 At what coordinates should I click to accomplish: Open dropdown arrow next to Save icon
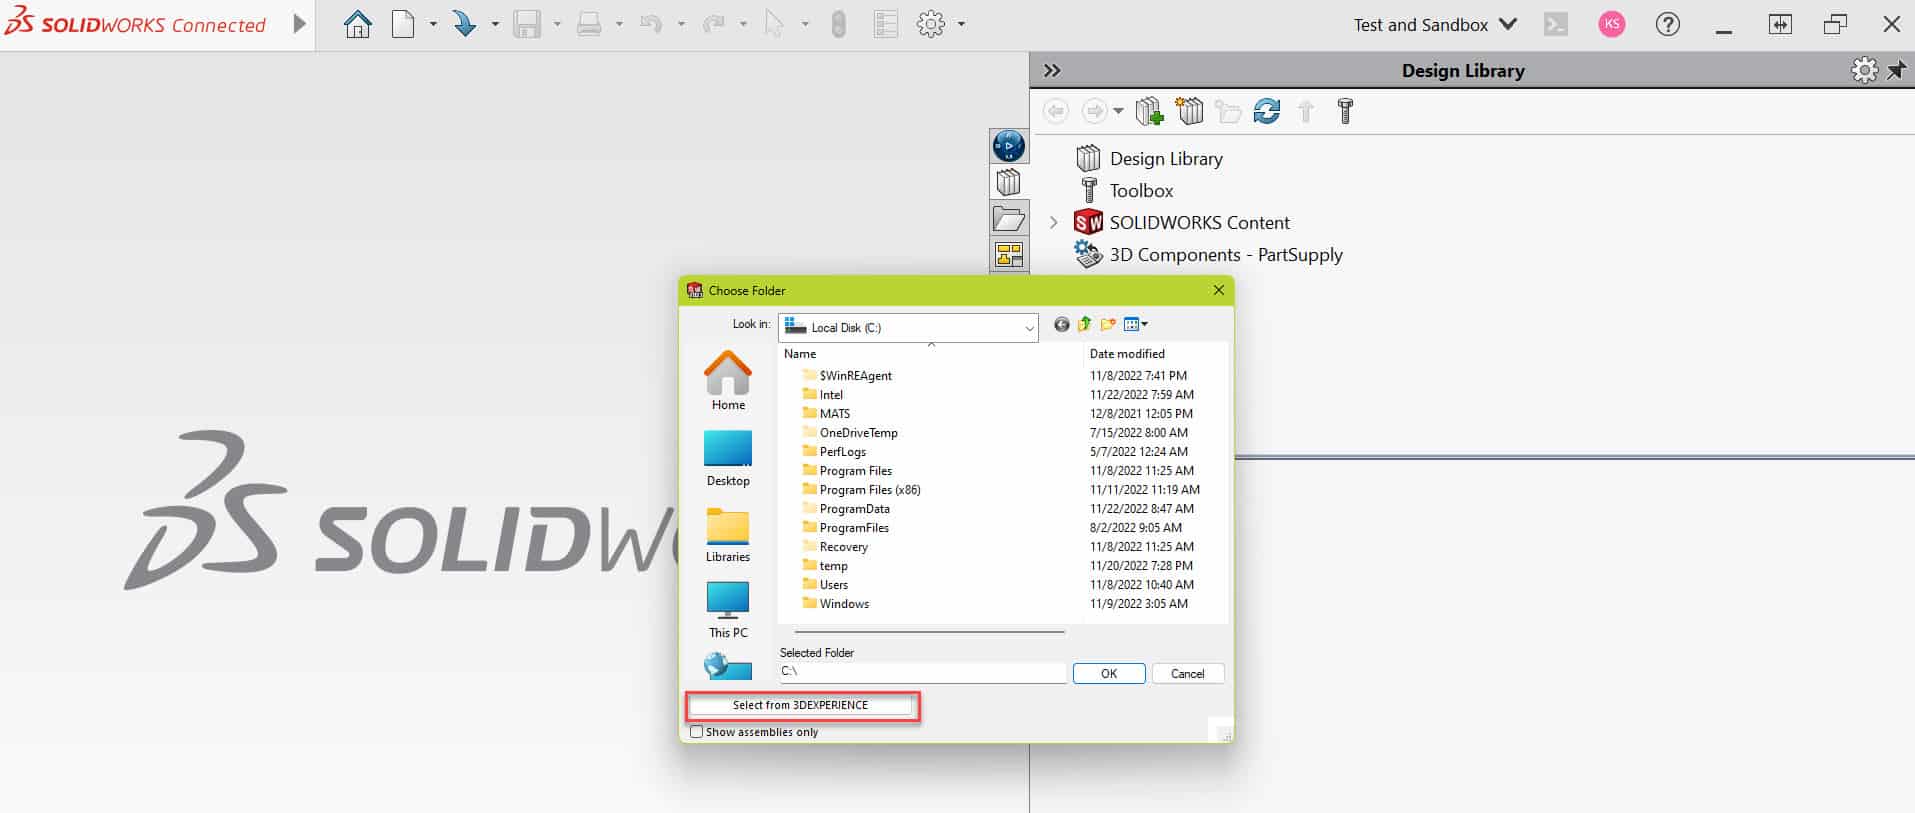pyautogui.click(x=557, y=24)
